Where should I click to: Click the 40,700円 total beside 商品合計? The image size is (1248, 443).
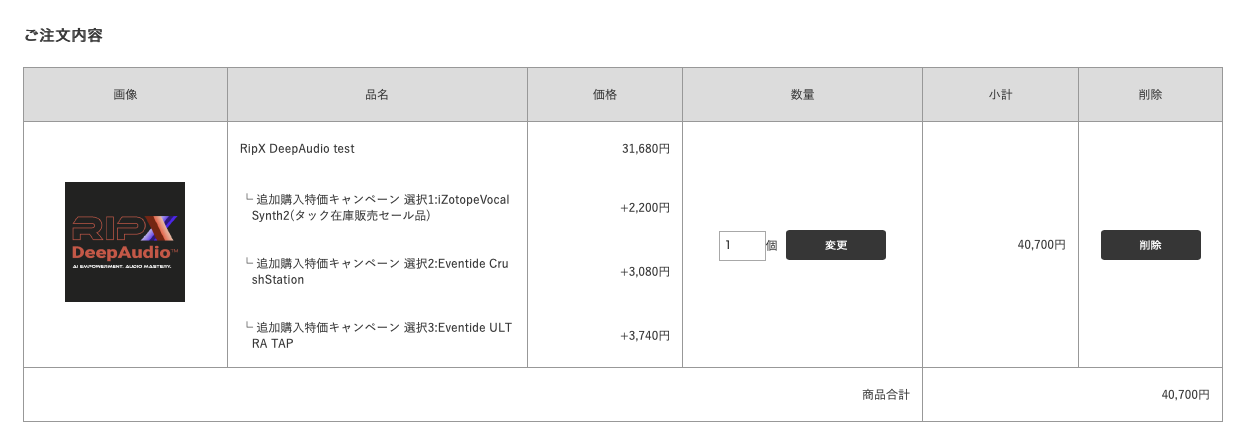tap(1185, 395)
